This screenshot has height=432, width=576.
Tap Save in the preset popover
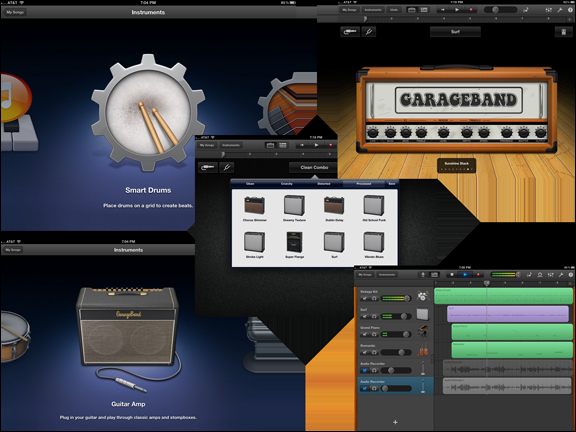click(x=392, y=183)
